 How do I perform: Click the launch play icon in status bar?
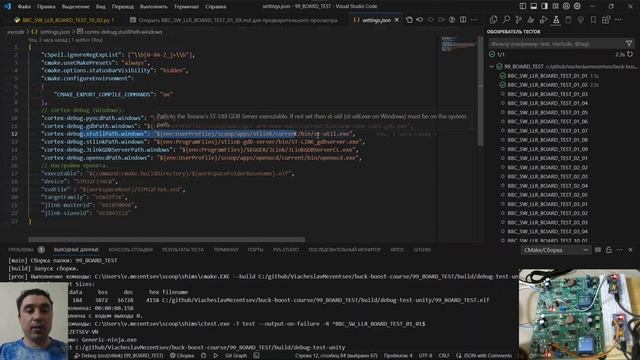(x=216, y=356)
